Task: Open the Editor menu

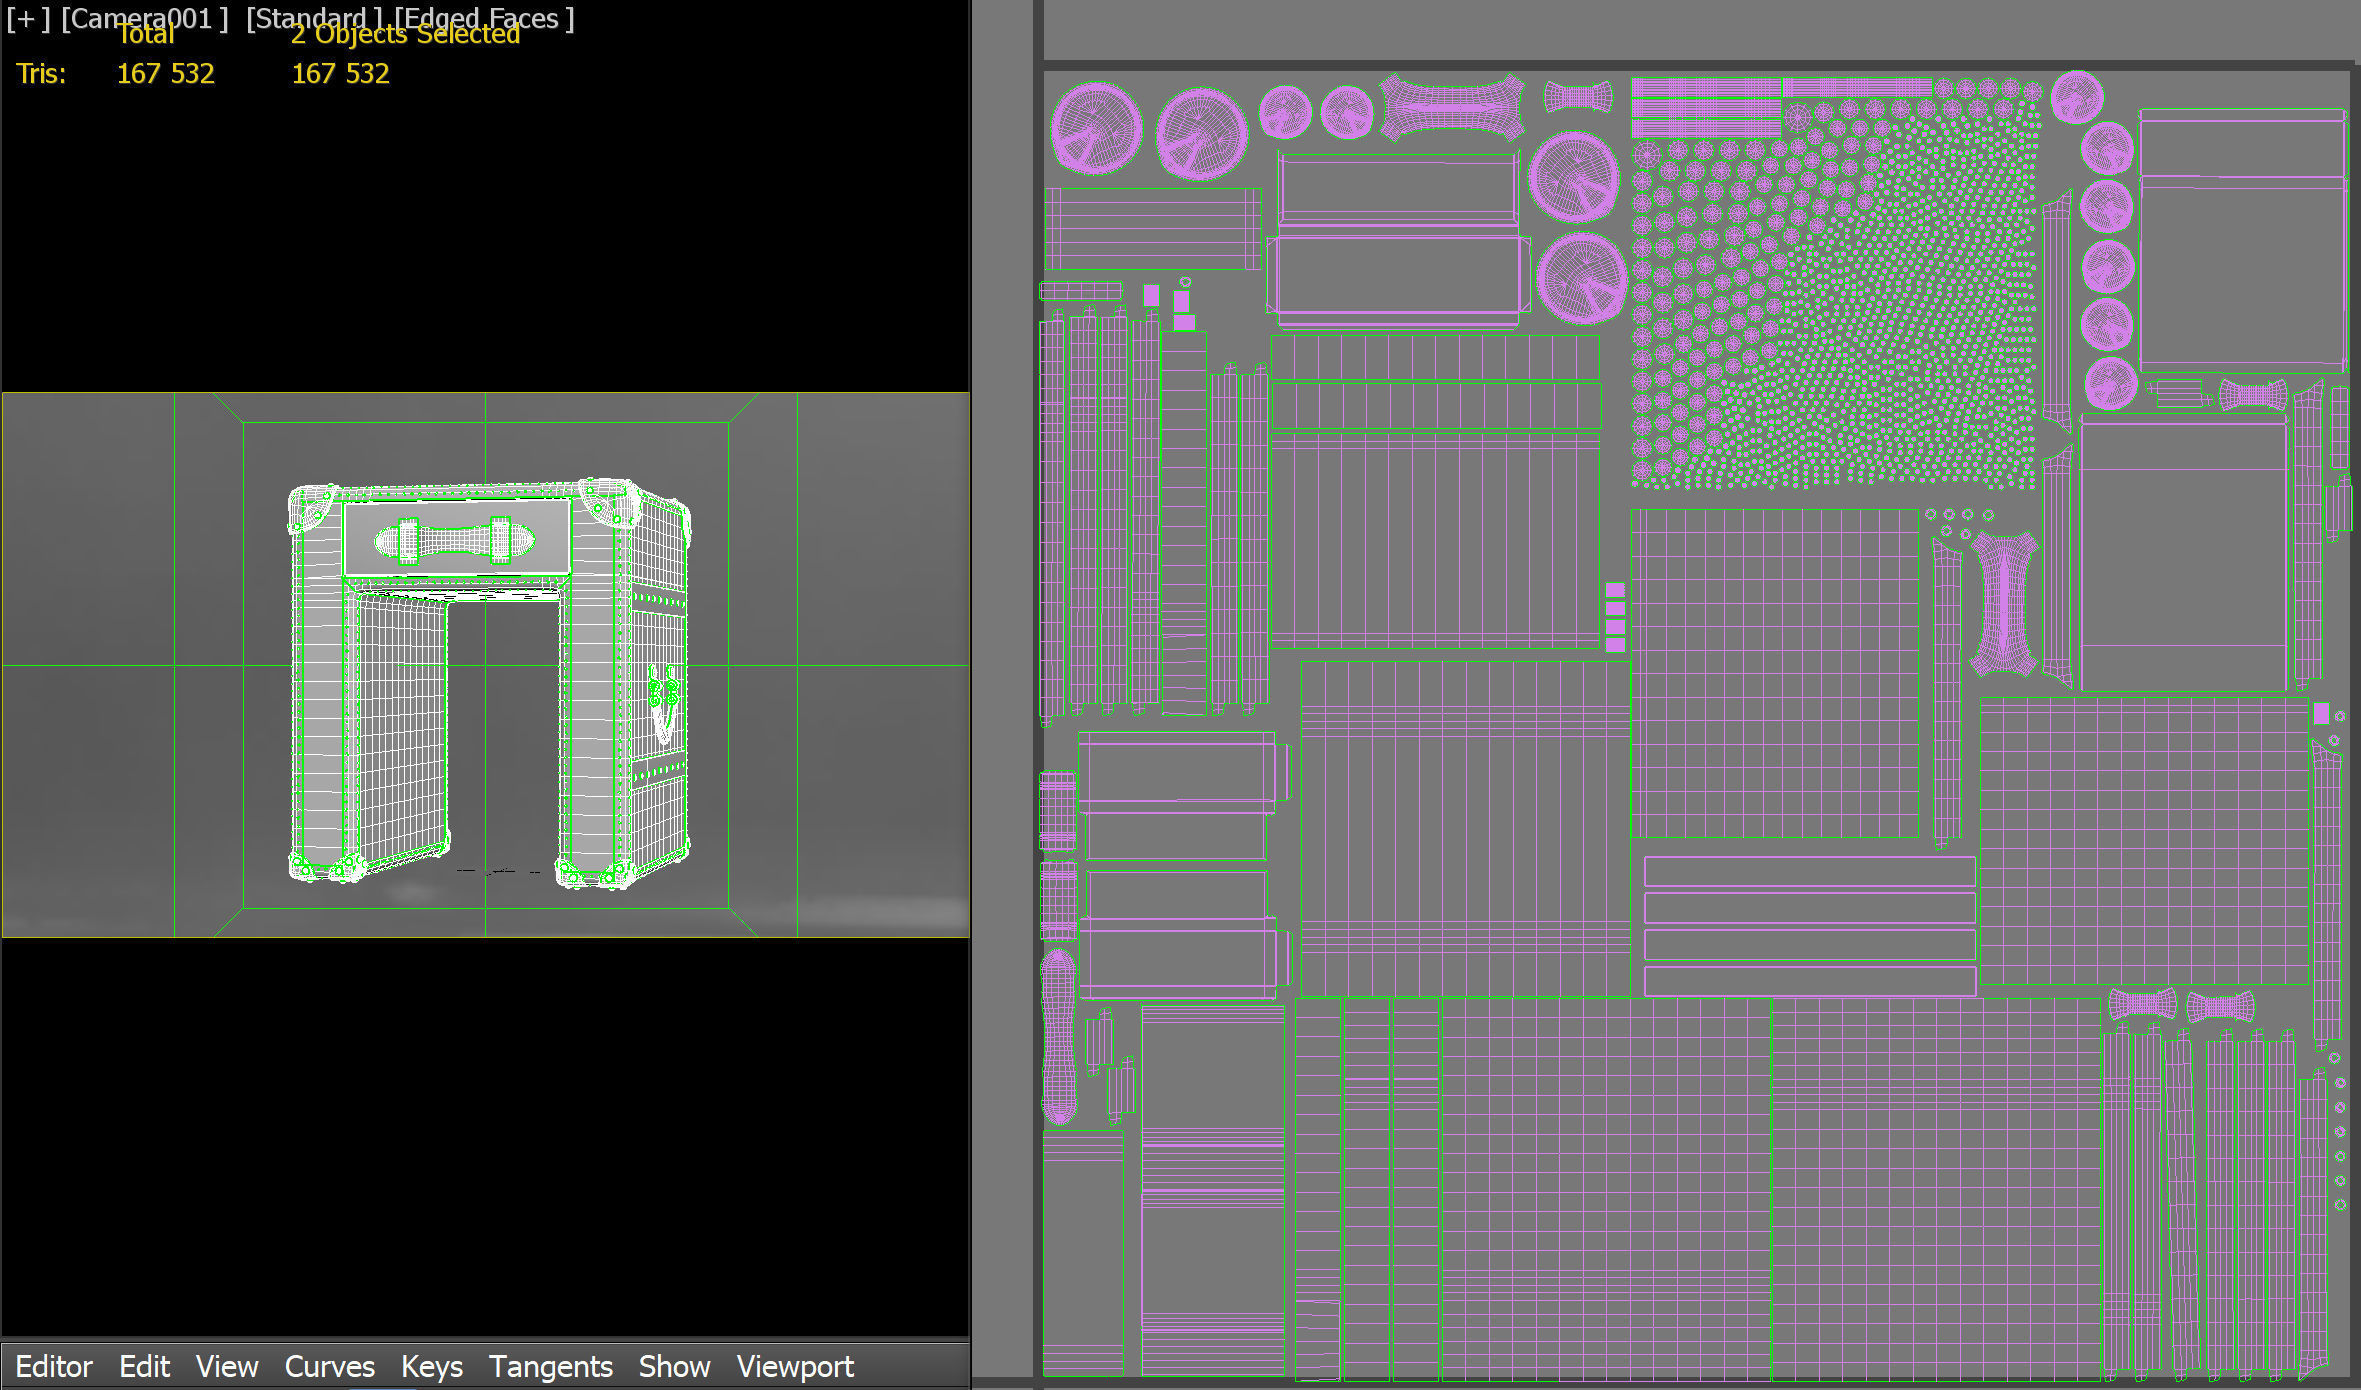Action: coord(53,1366)
